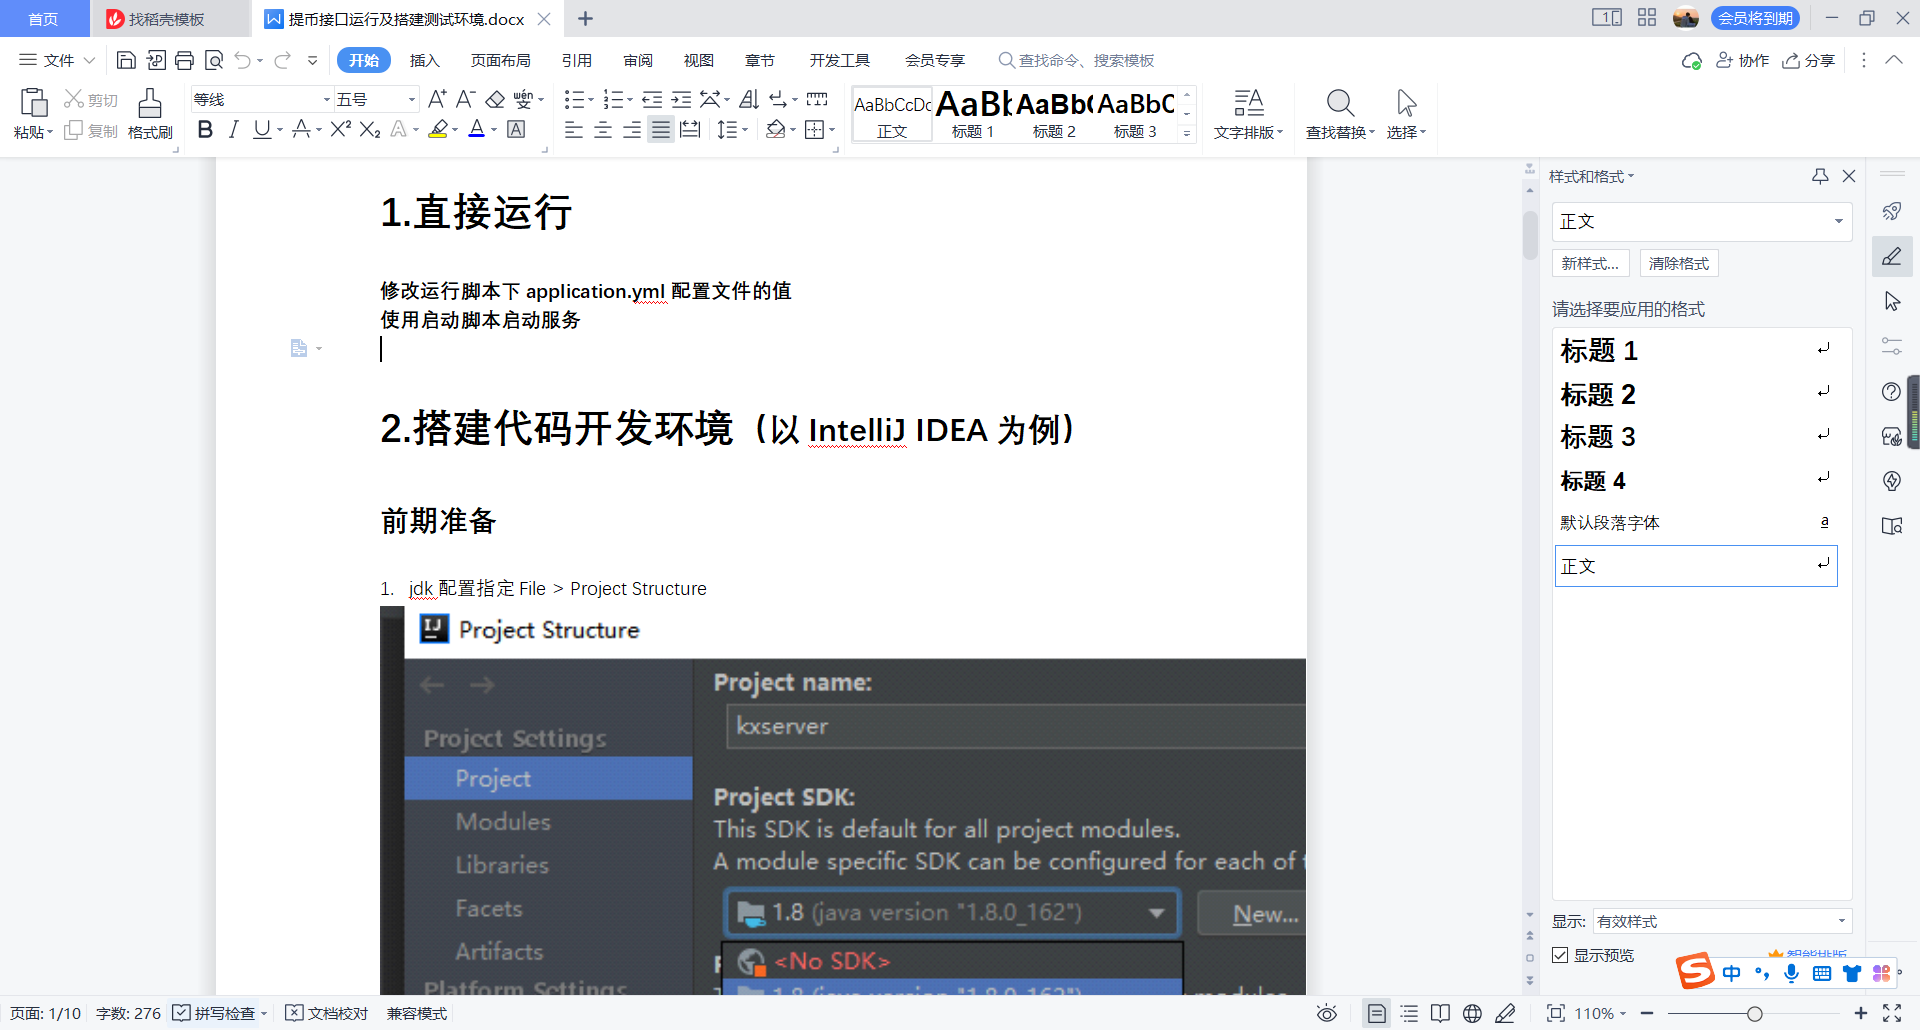This screenshot has height=1030, width=1920.
Task: Enable document proofing (文档校对)
Action: pyautogui.click(x=326, y=1013)
